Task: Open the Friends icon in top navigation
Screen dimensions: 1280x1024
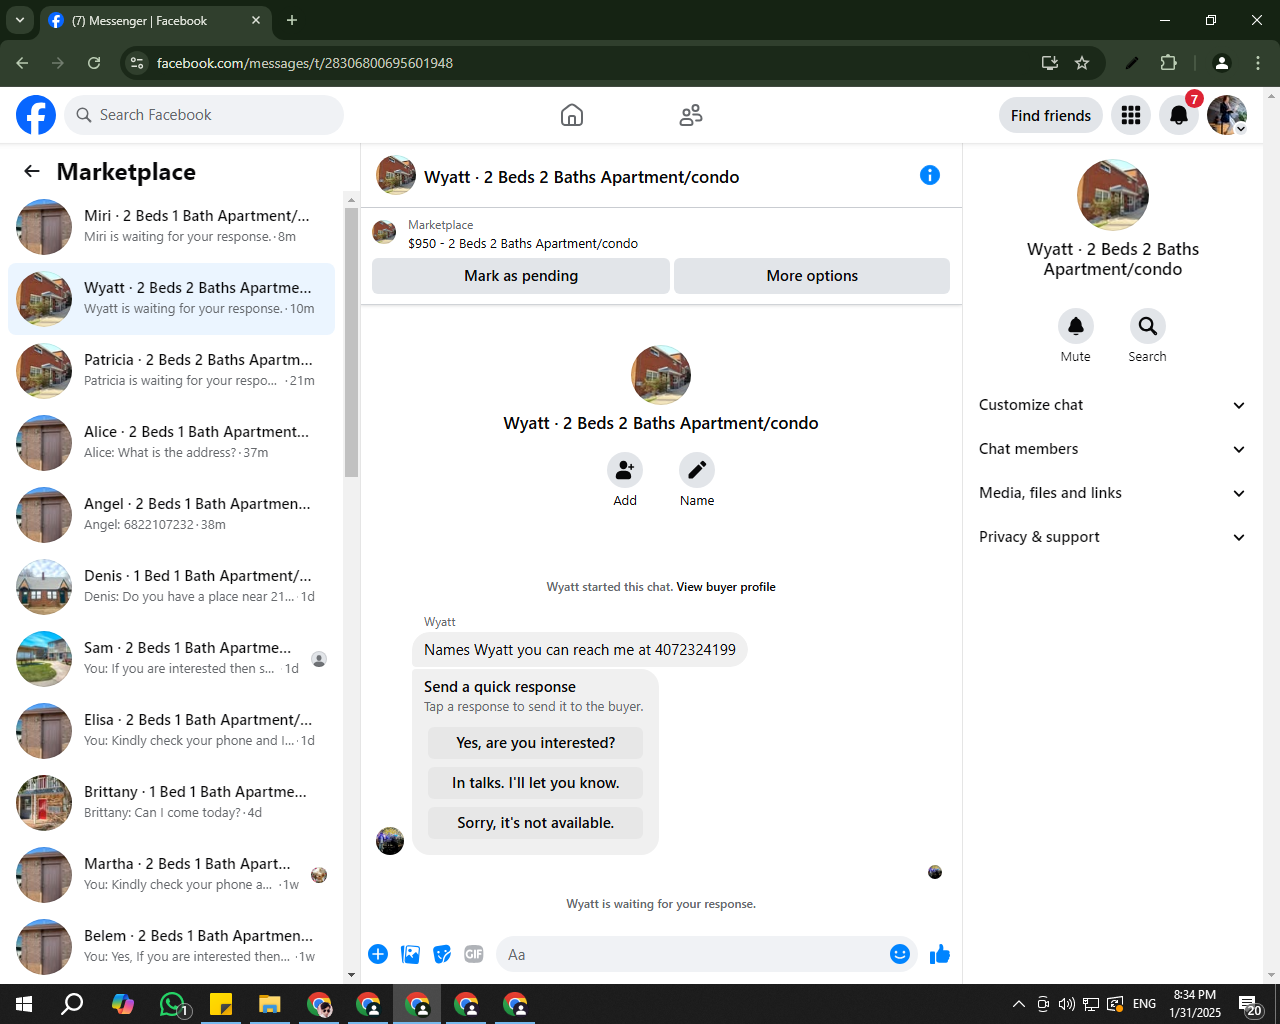Action: pos(691,115)
